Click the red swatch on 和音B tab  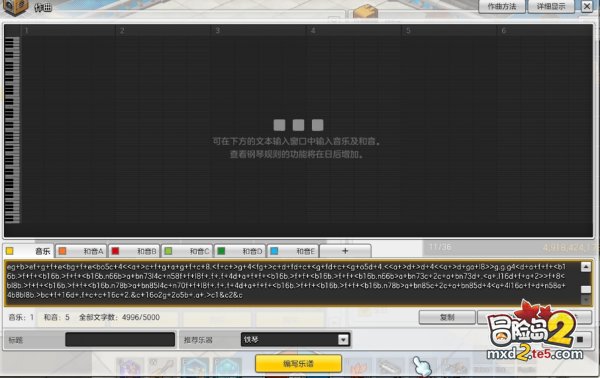pyautogui.click(x=115, y=251)
